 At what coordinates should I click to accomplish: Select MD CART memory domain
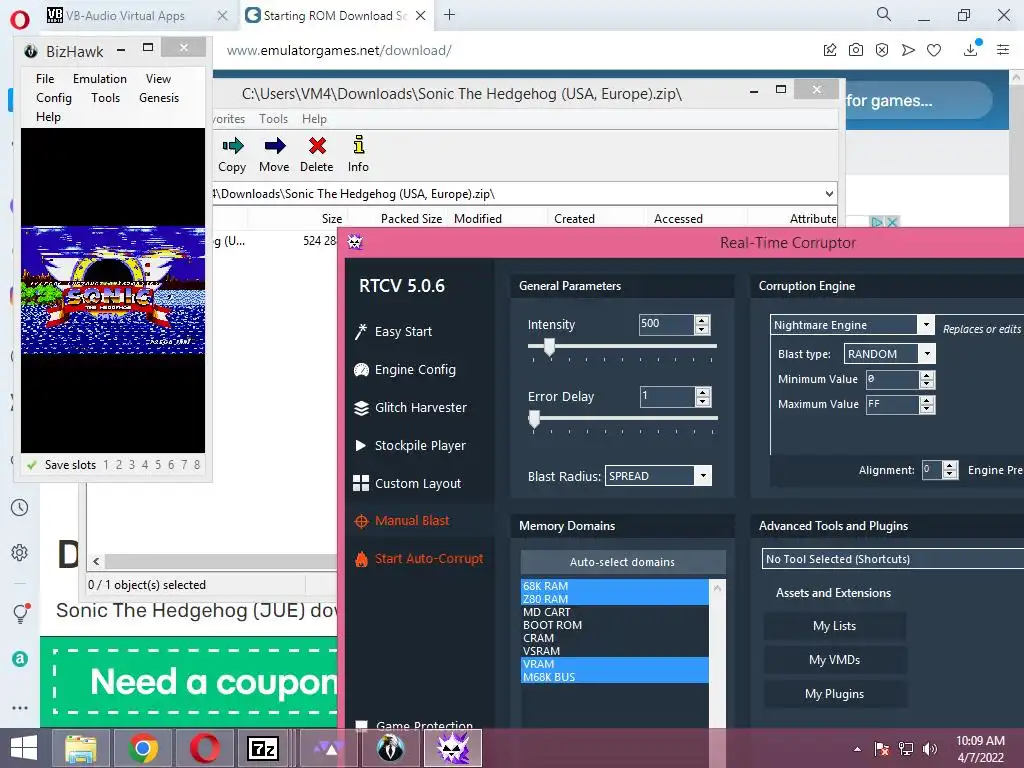coord(615,612)
